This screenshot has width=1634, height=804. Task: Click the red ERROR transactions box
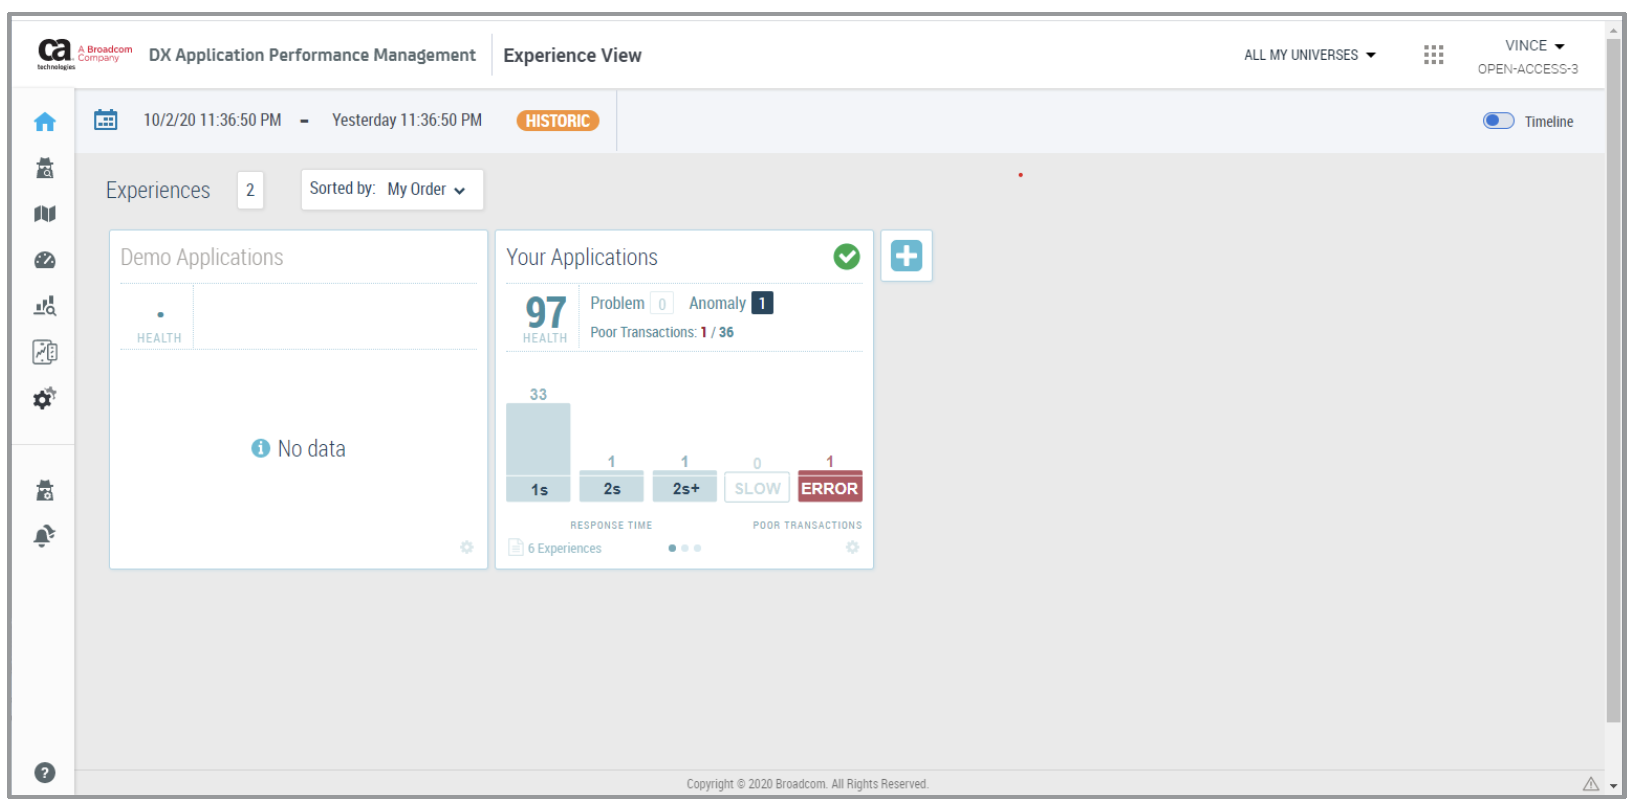click(x=830, y=486)
